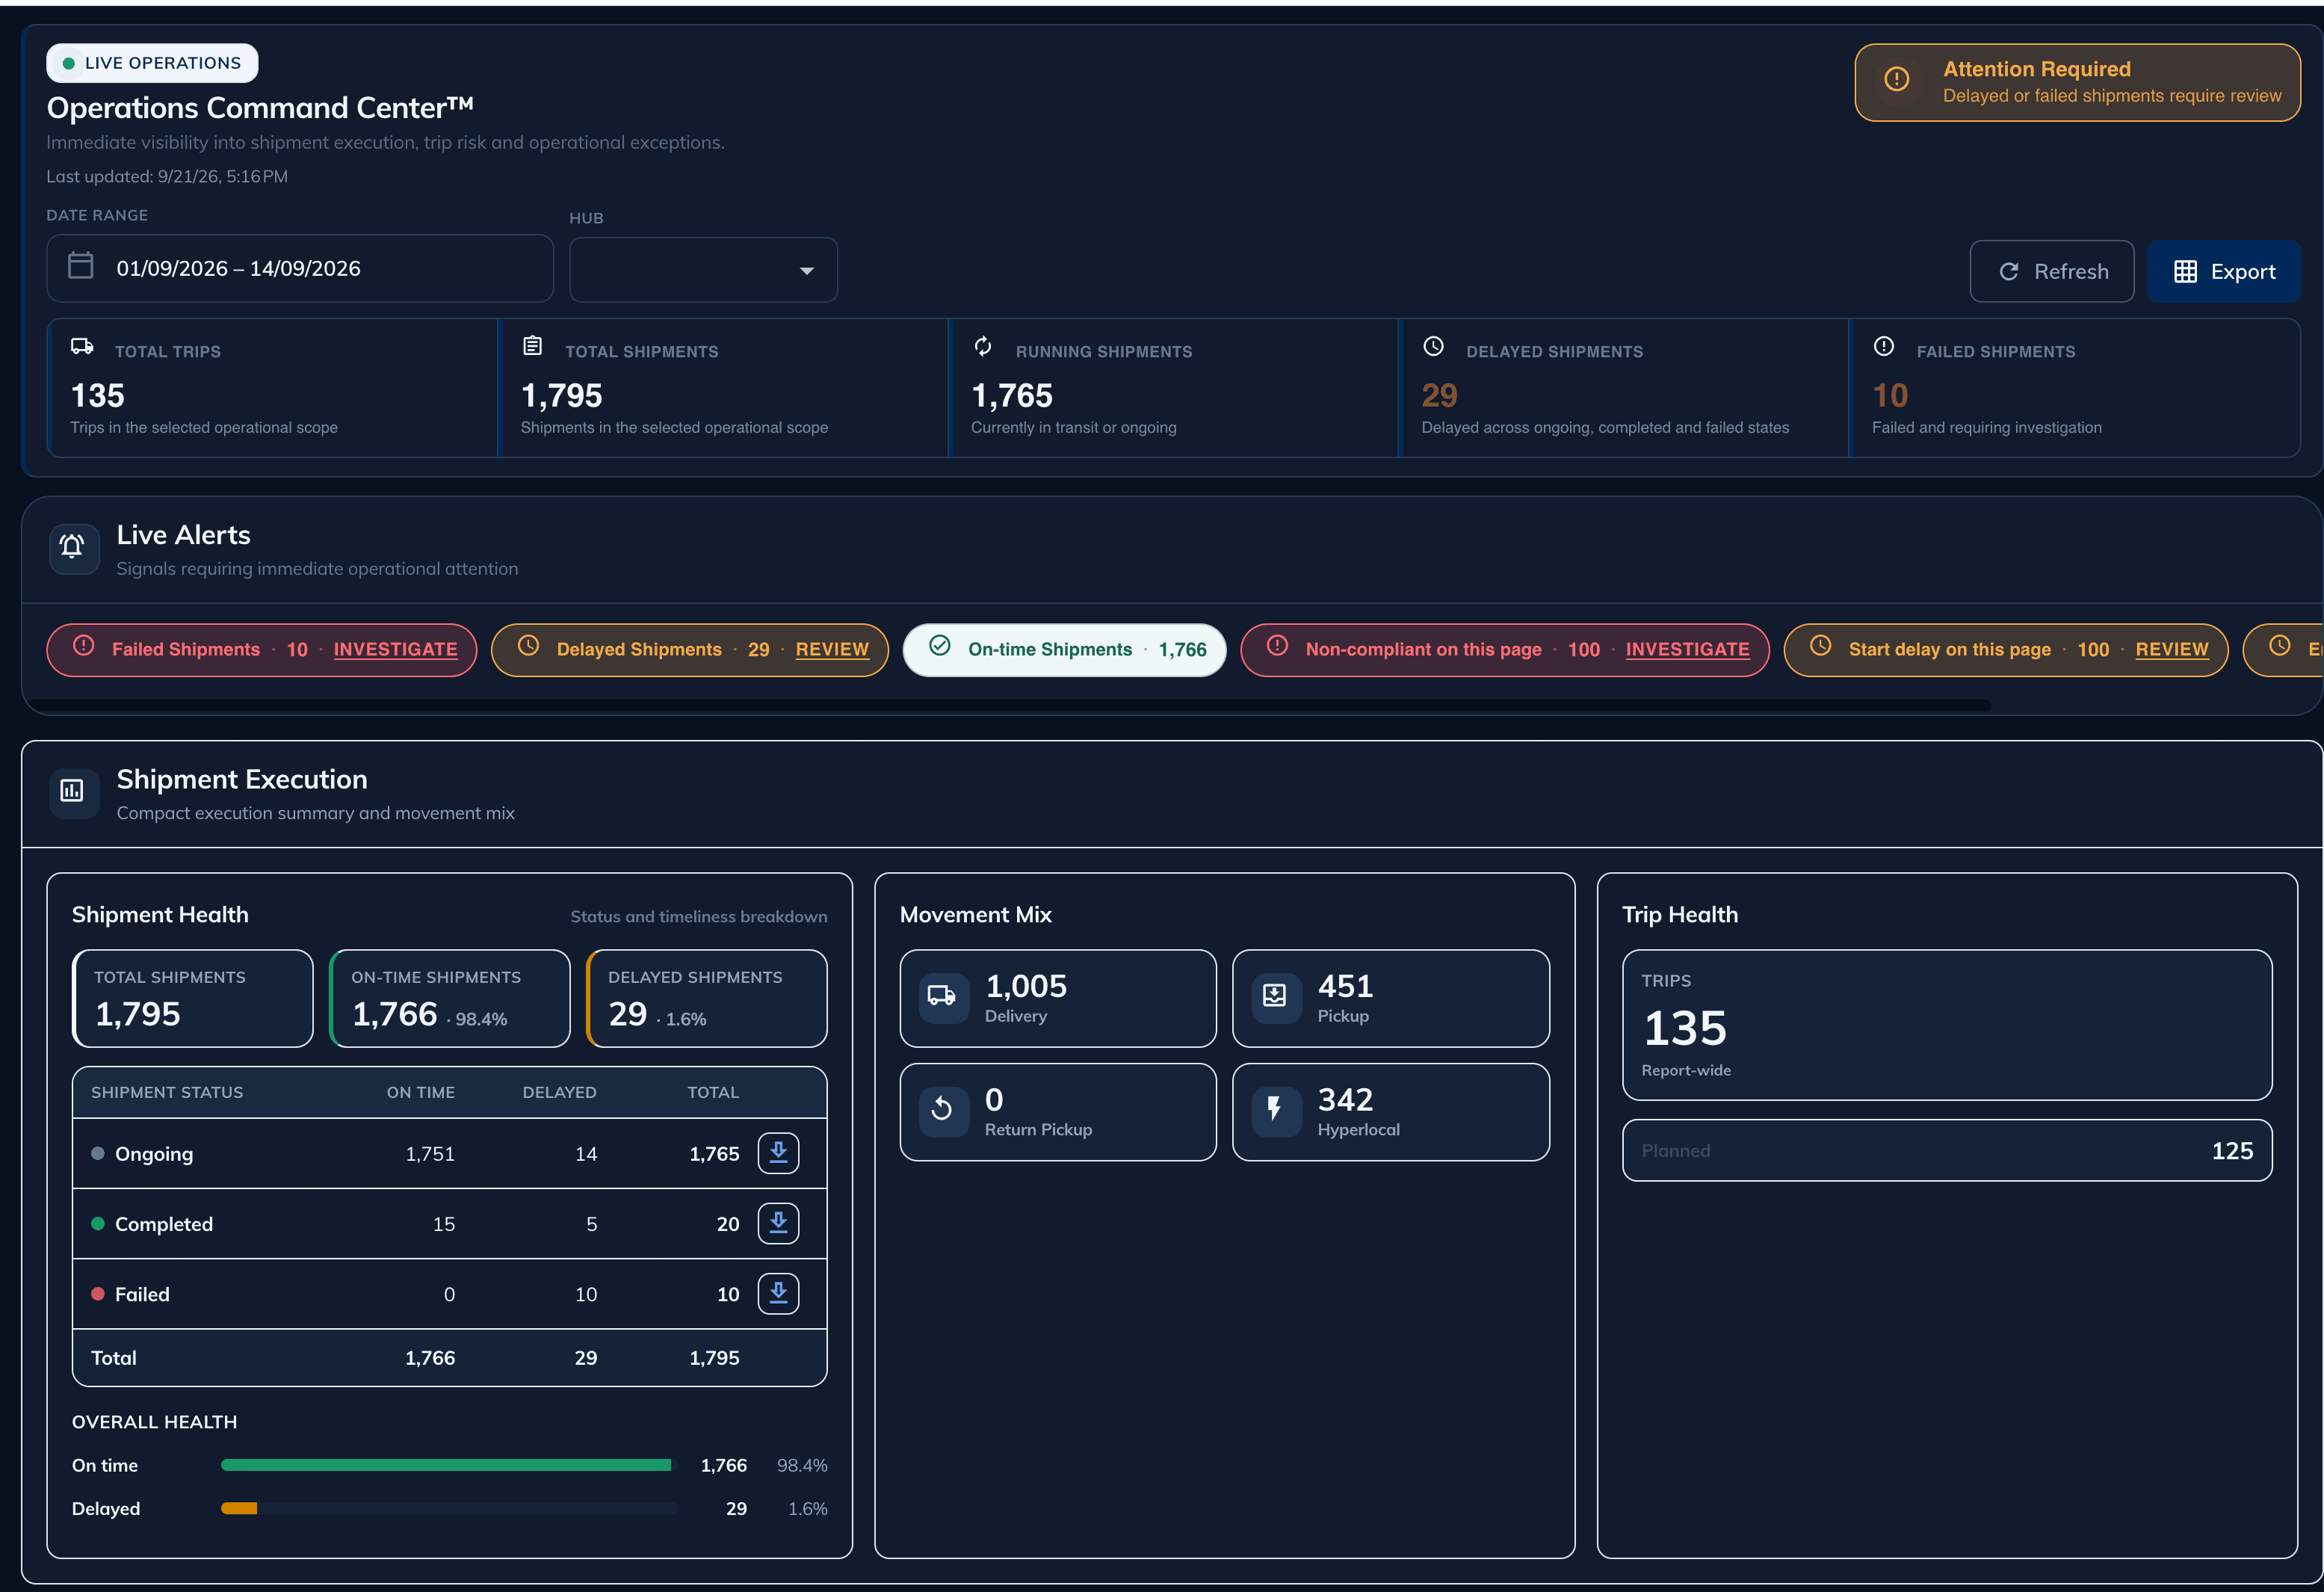2324x1592 pixels.
Task: Click the Refresh circular arrow icon
Action: [2008, 272]
